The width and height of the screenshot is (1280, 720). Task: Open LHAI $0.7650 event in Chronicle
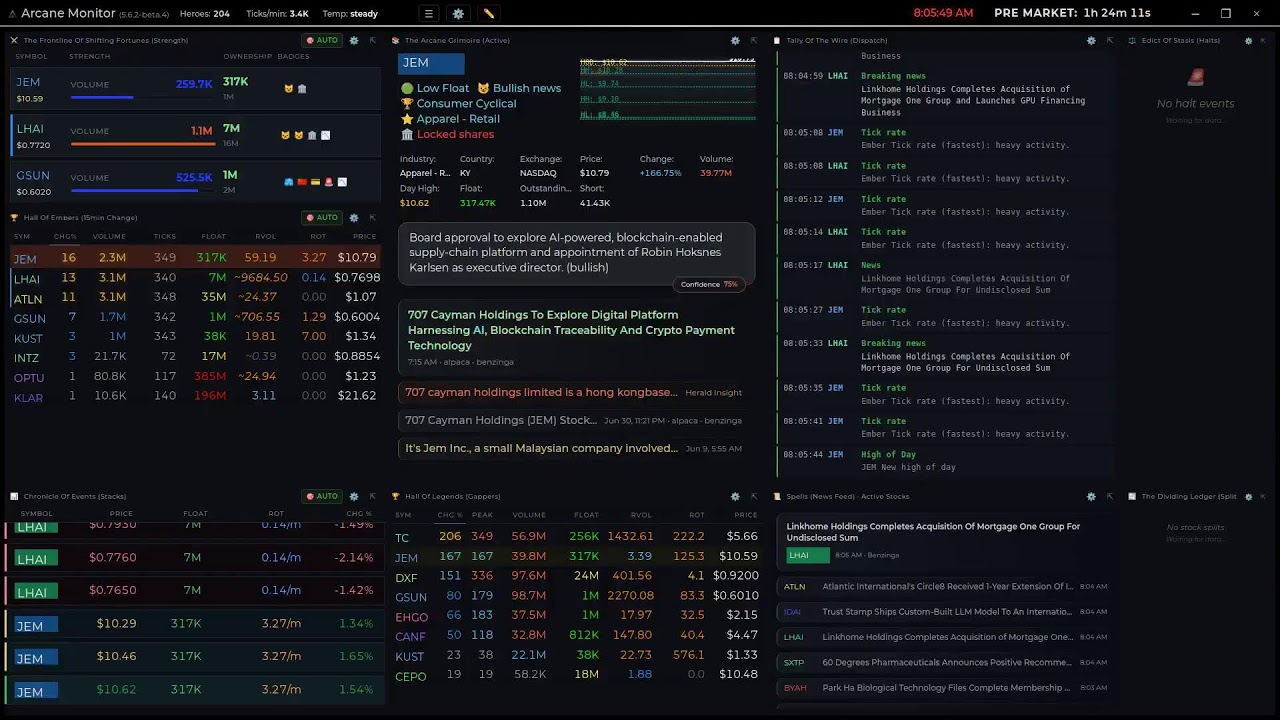coord(195,591)
